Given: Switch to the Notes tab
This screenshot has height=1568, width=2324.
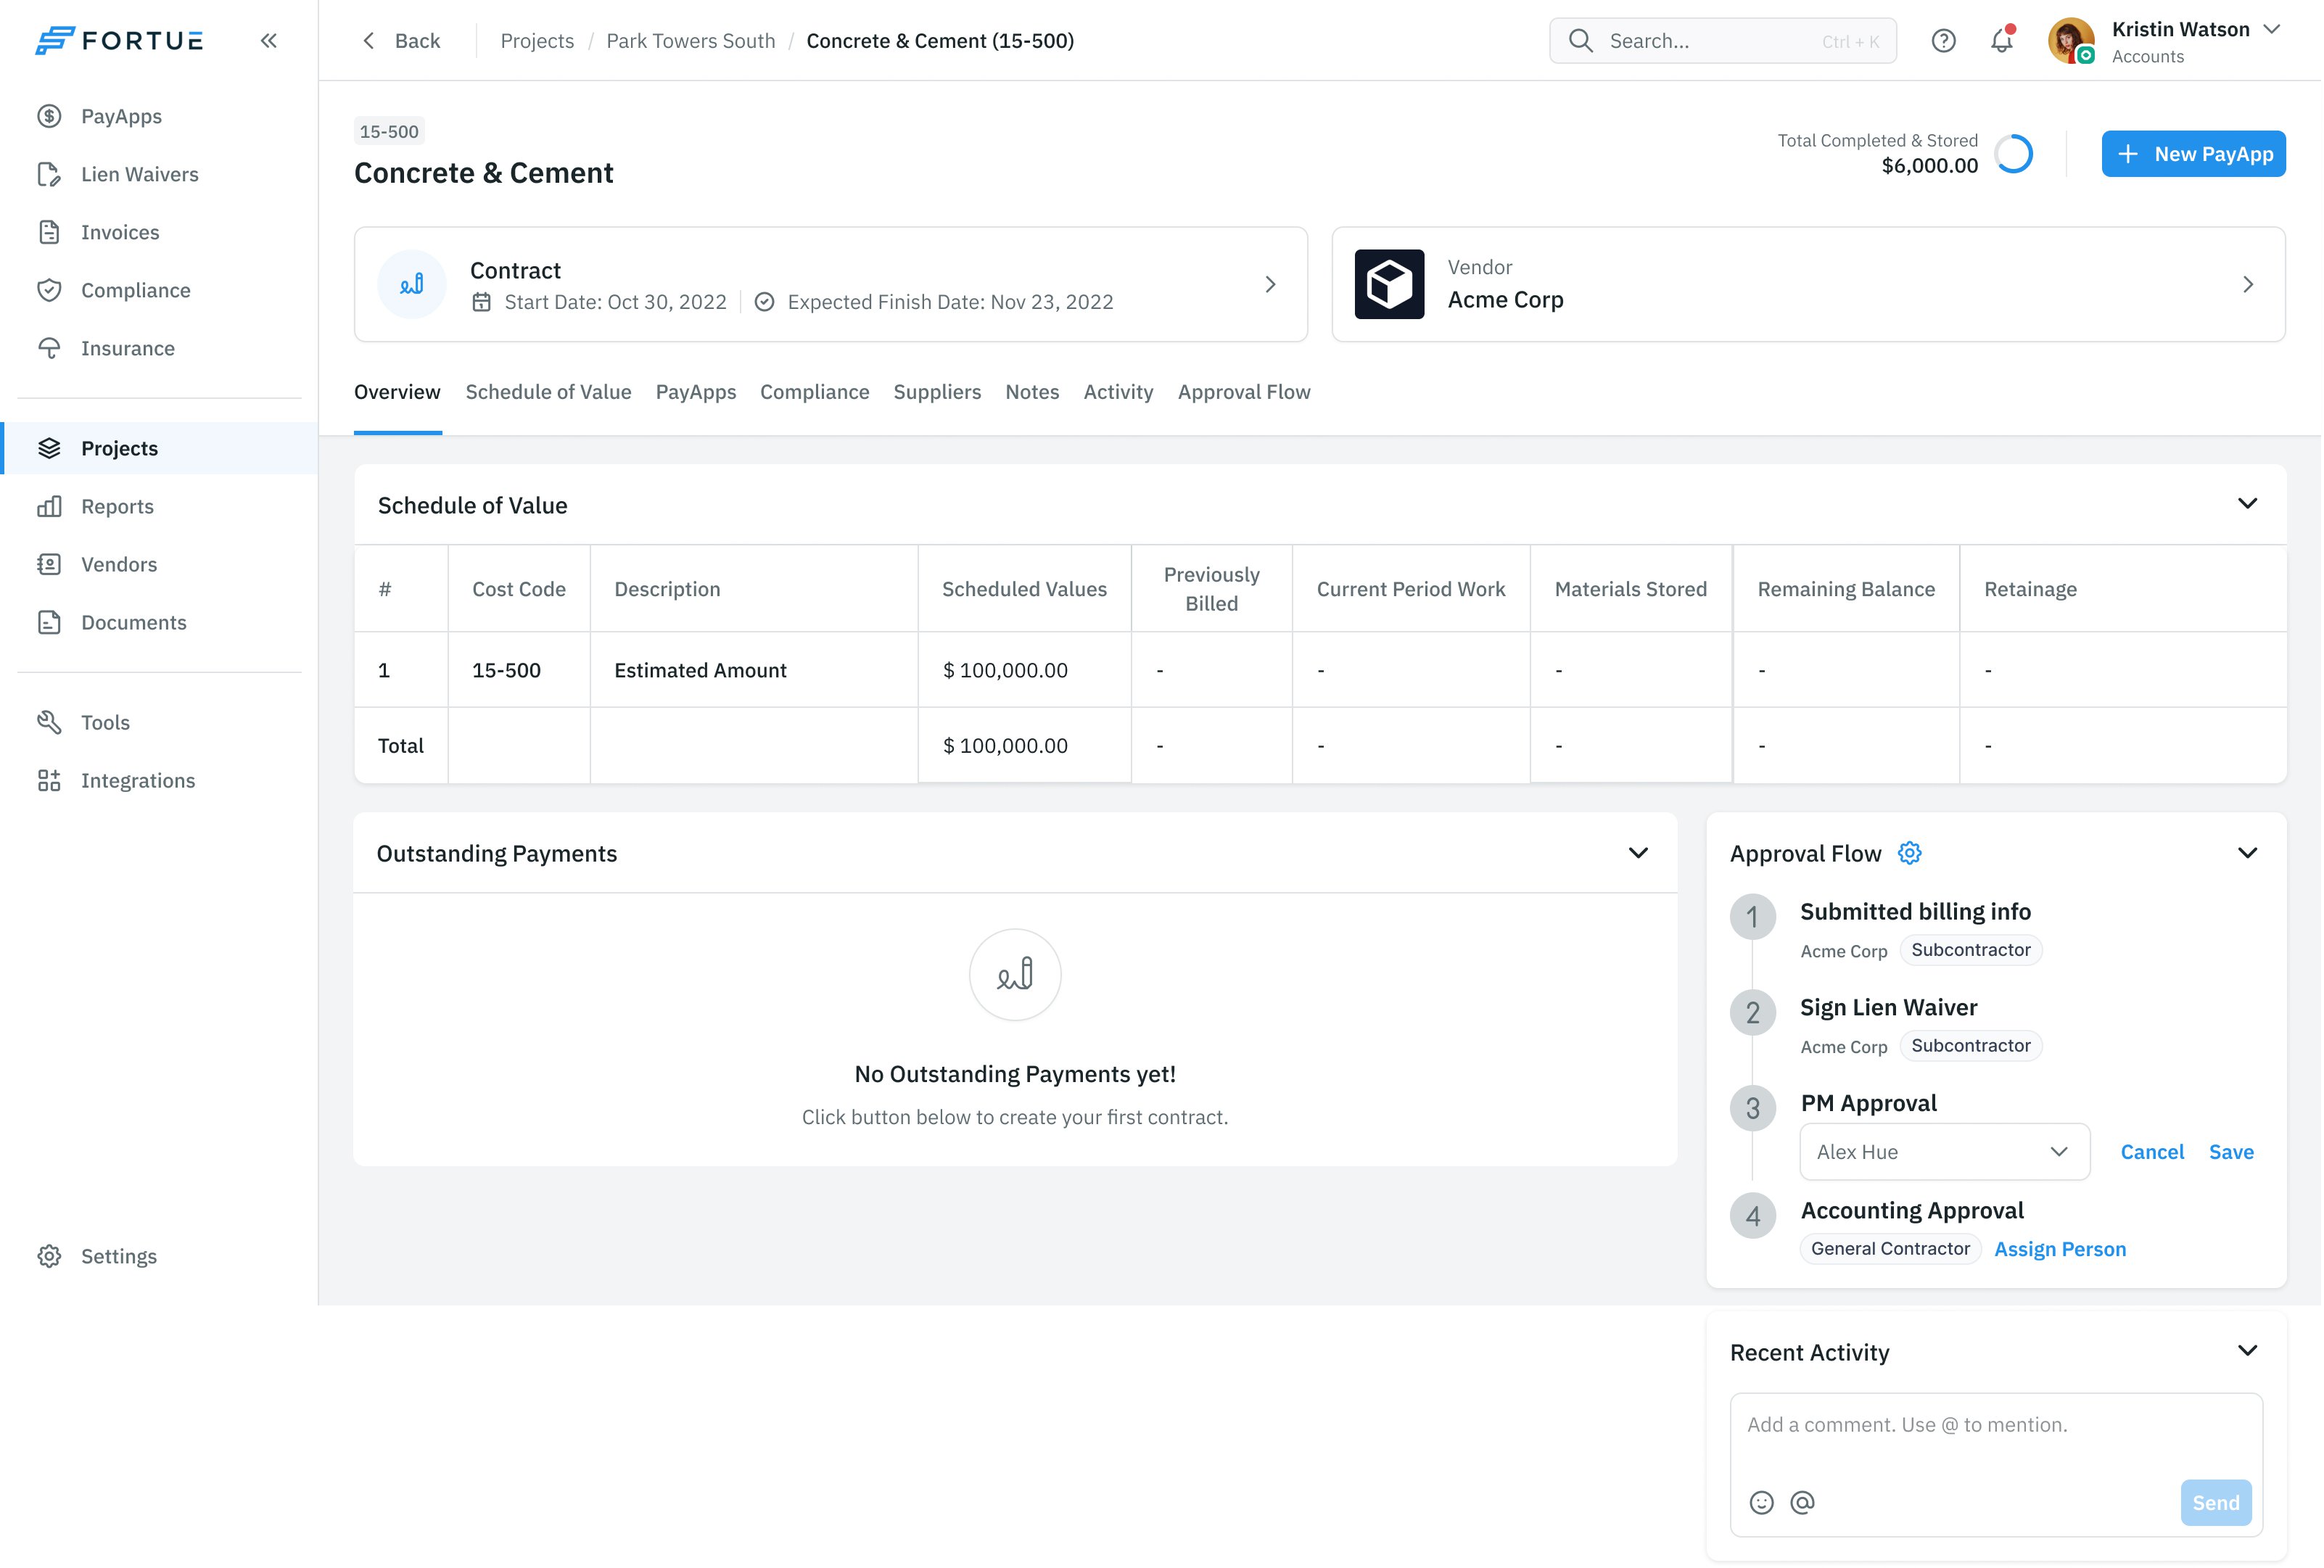Looking at the screenshot, I should point(1033,392).
